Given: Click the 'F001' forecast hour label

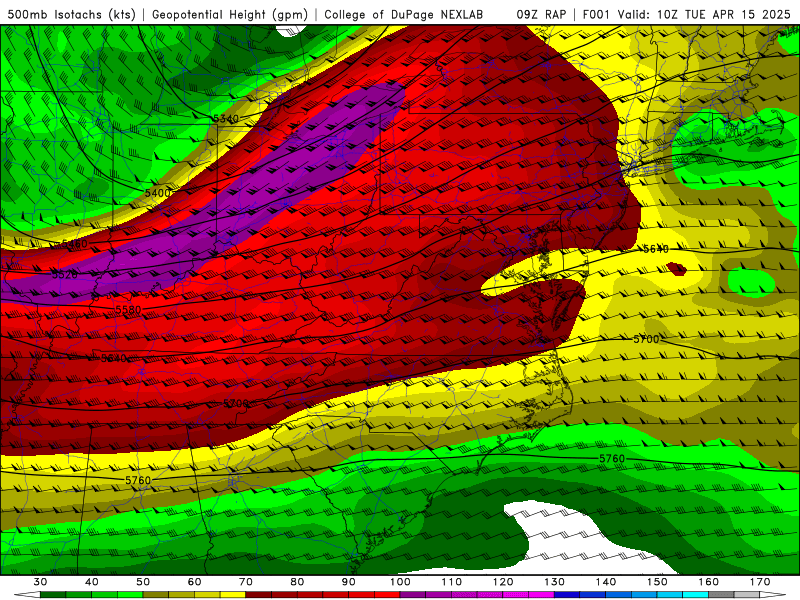Looking at the screenshot, I should pyautogui.click(x=597, y=15).
